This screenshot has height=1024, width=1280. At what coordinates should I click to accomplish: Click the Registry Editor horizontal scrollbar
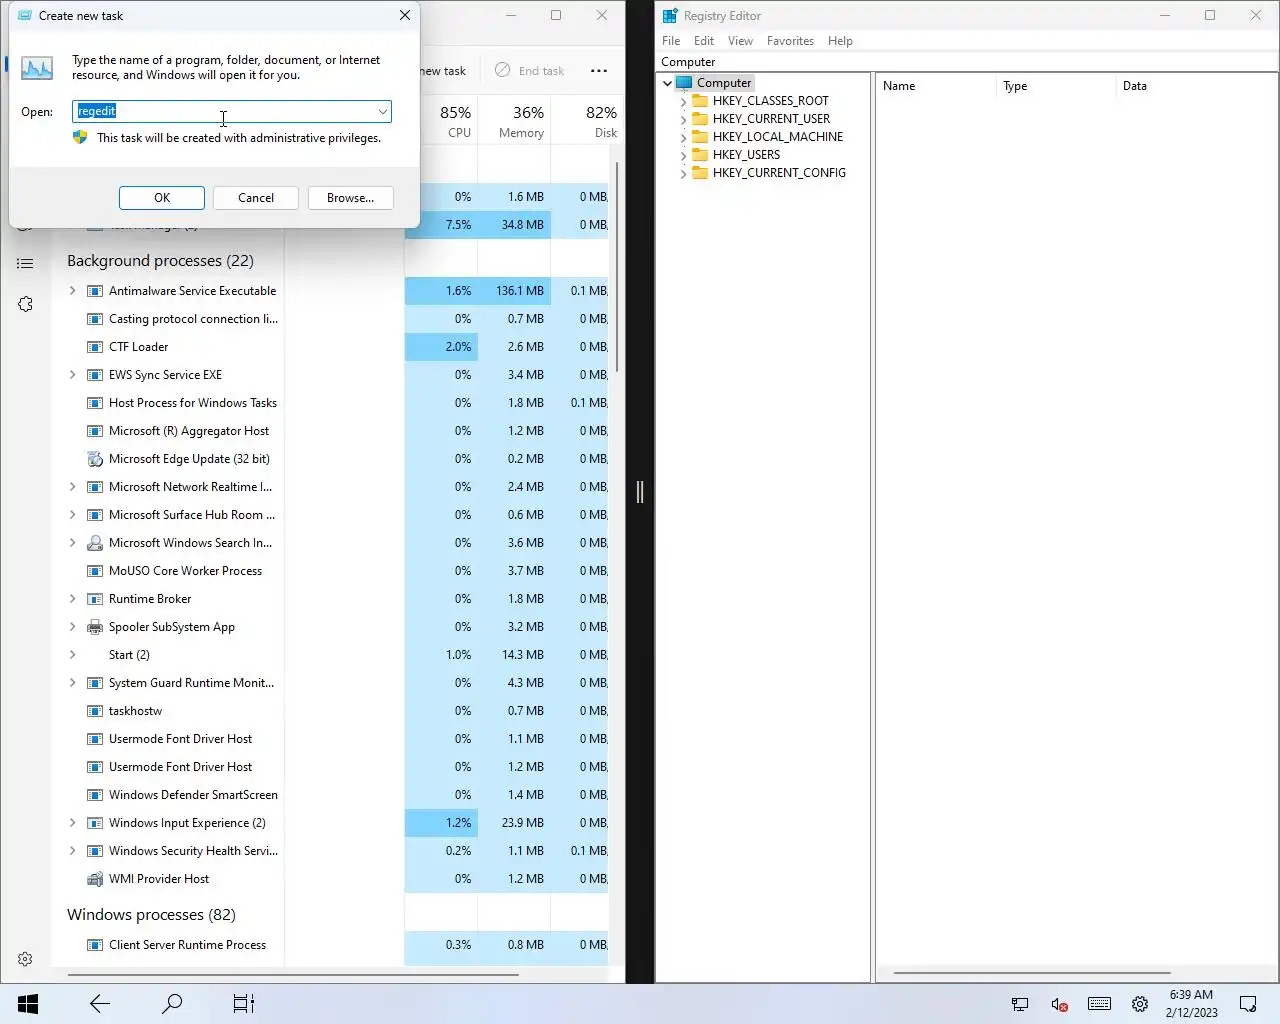(1031, 973)
